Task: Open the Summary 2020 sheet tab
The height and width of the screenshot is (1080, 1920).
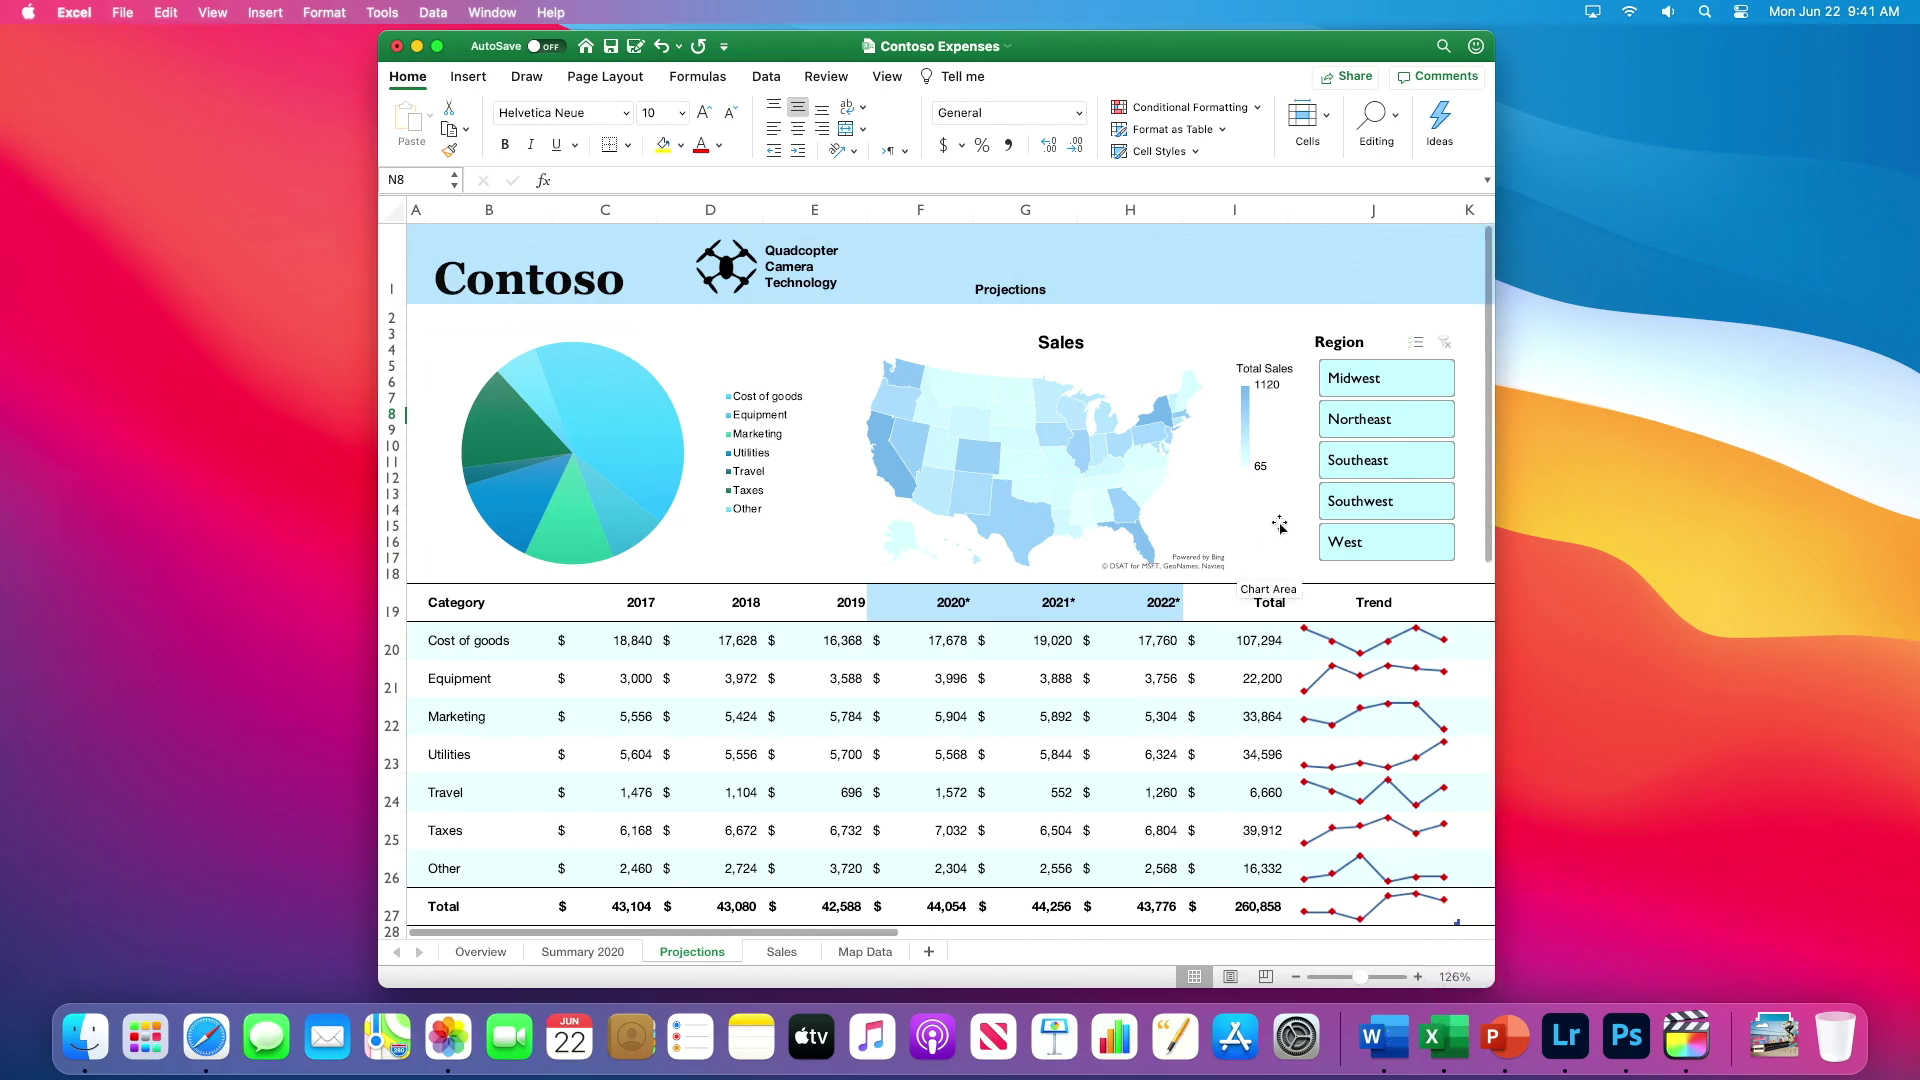Action: click(x=582, y=952)
